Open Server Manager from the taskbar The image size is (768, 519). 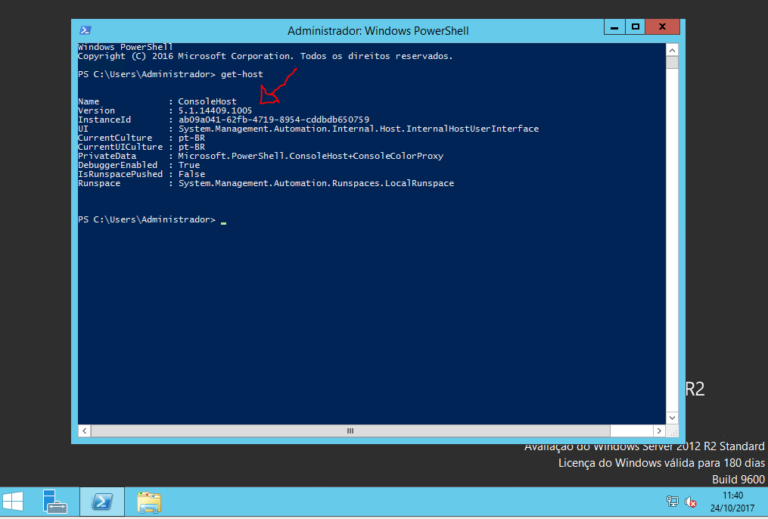56,502
